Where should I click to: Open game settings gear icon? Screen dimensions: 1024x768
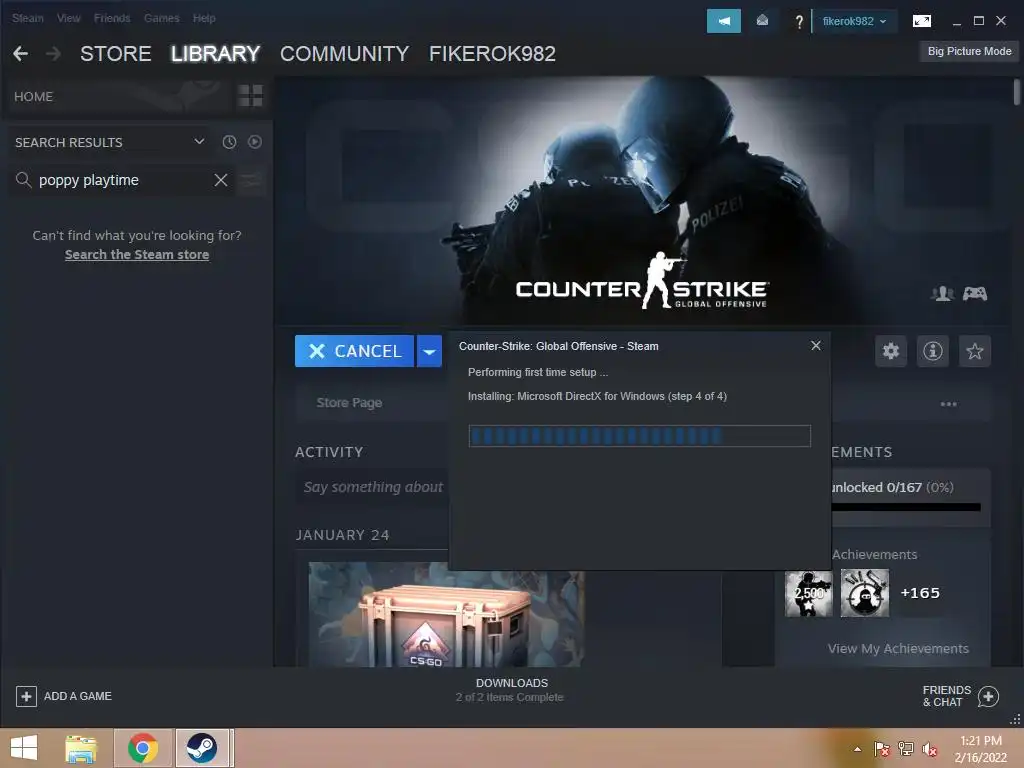891,351
